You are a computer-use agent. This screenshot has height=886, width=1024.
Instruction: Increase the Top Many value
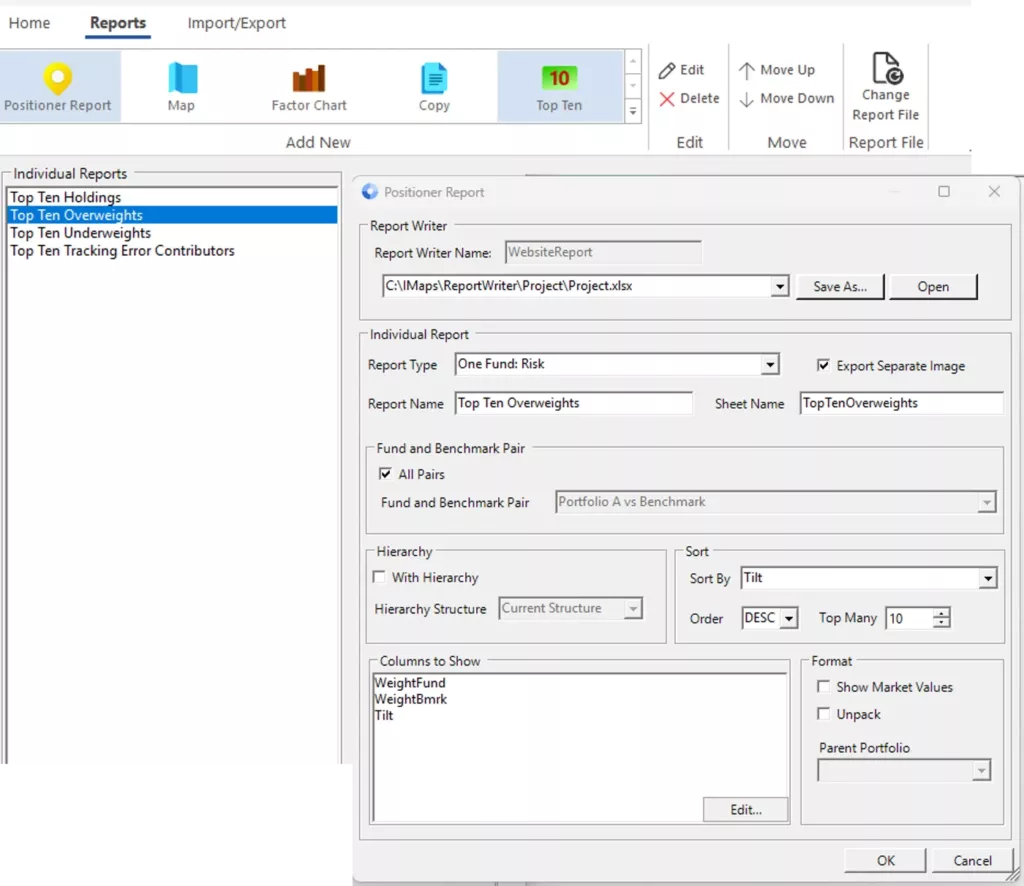point(941,613)
